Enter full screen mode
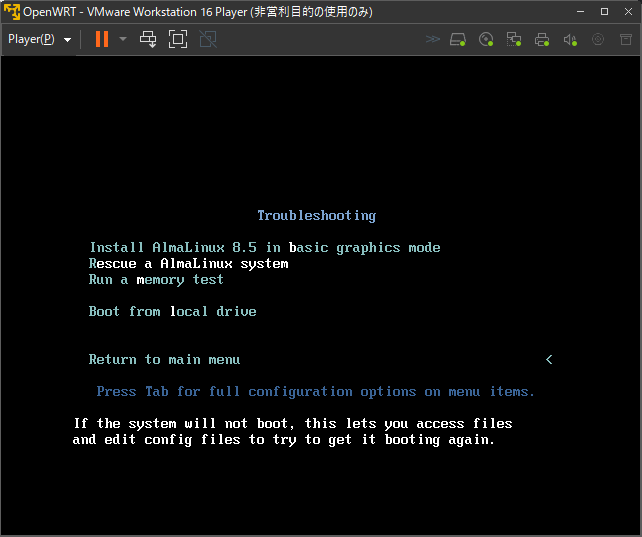The height and width of the screenshot is (537, 642). click(178, 39)
